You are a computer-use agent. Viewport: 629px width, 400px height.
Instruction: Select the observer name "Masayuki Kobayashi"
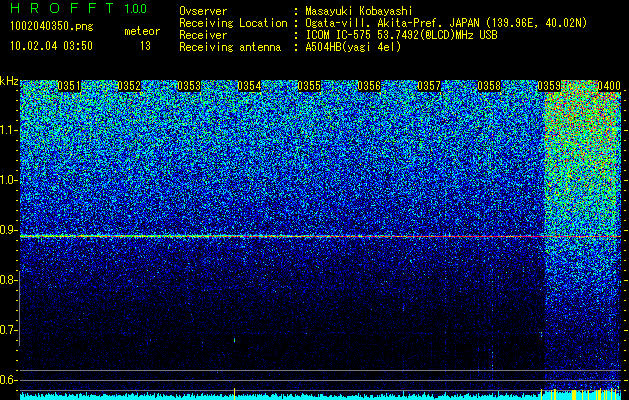pyautogui.click(x=359, y=11)
